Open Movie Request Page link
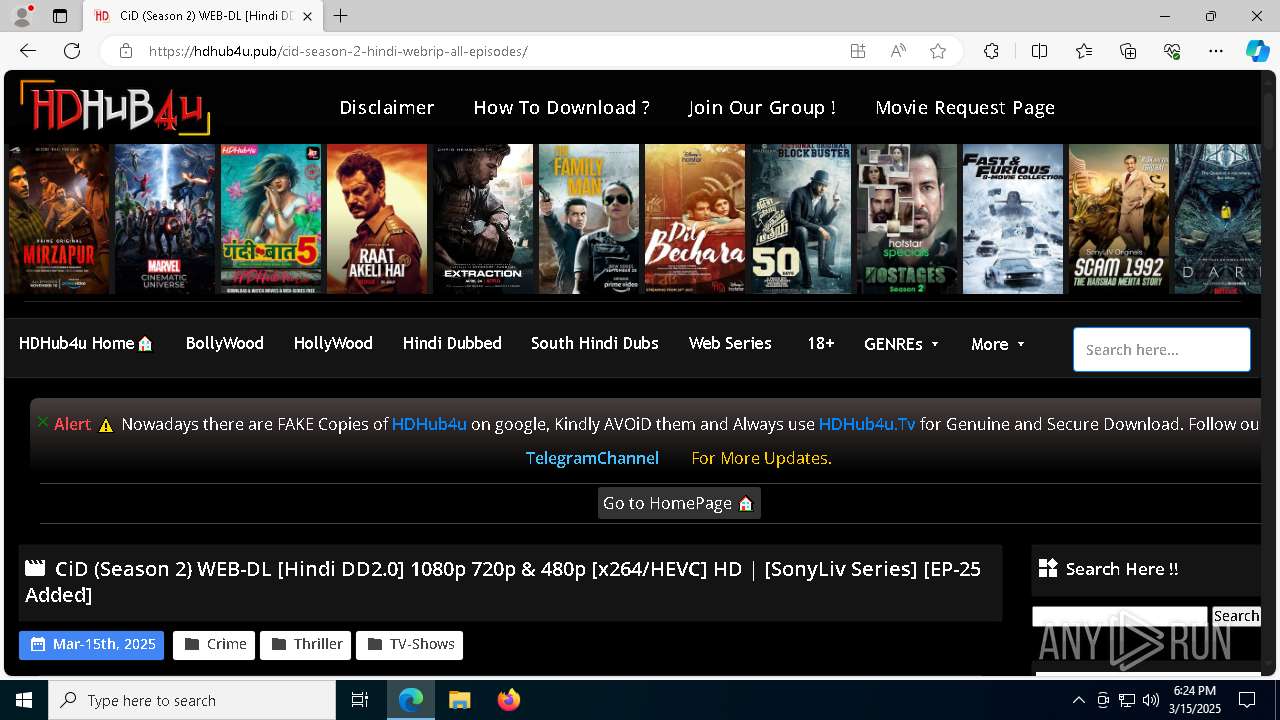The height and width of the screenshot is (720, 1280). point(965,107)
